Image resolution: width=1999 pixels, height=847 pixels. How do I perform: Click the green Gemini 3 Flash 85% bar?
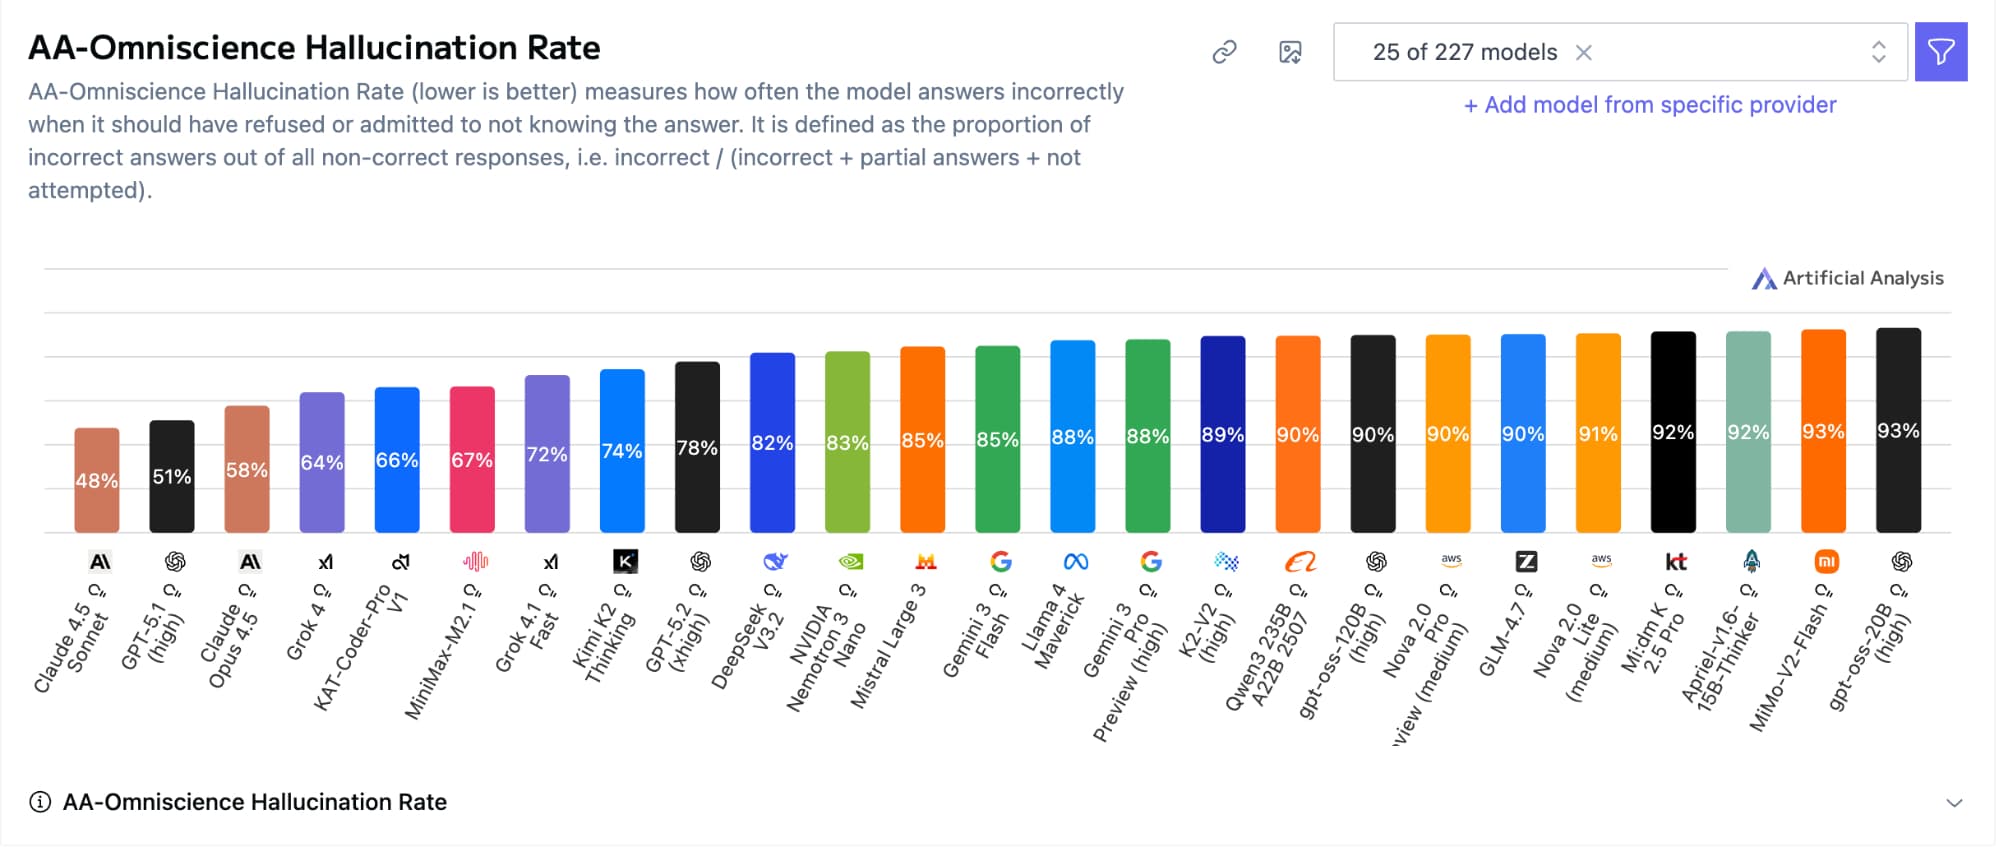pyautogui.click(x=997, y=440)
